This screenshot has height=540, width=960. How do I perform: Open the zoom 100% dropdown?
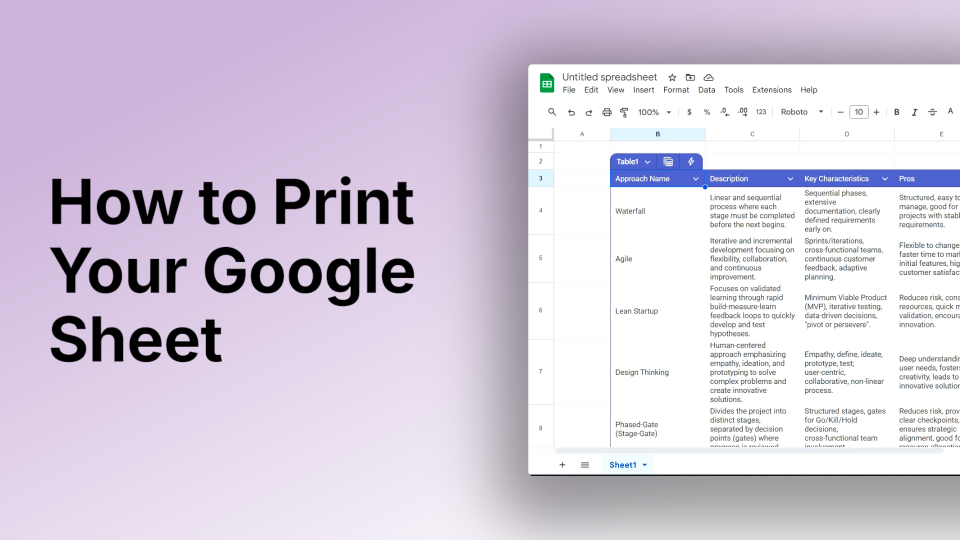pyautogui.click(x=654, y=112)
